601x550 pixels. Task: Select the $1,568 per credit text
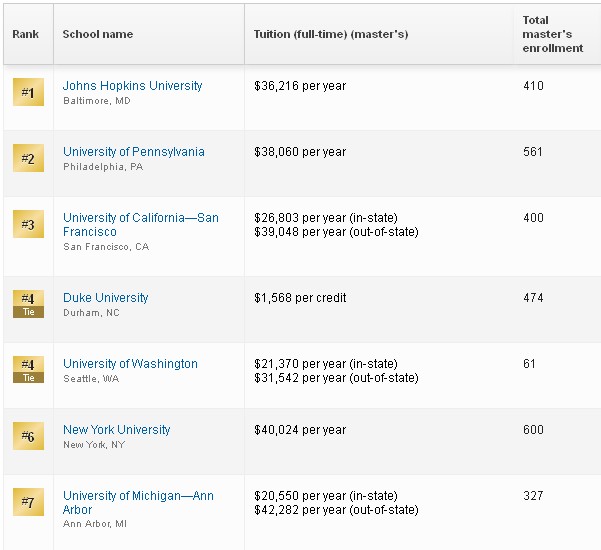point(300,298)
